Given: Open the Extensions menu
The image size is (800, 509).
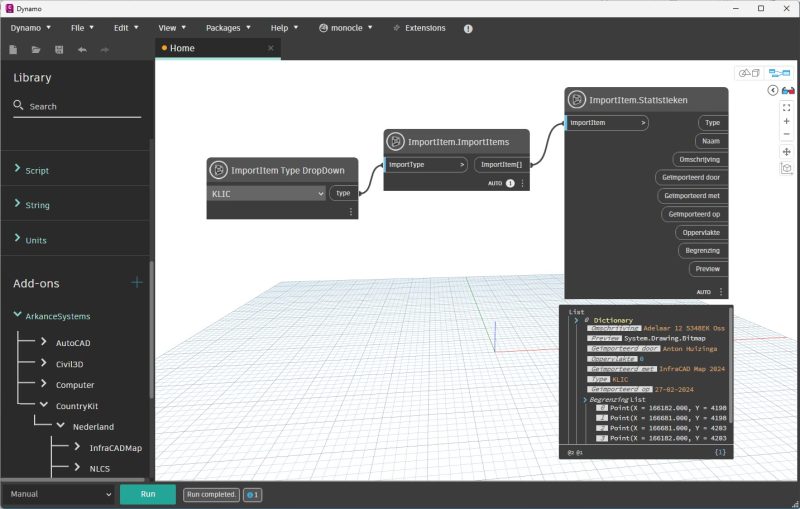Looking at the screenshot, I should click(419, 28).
